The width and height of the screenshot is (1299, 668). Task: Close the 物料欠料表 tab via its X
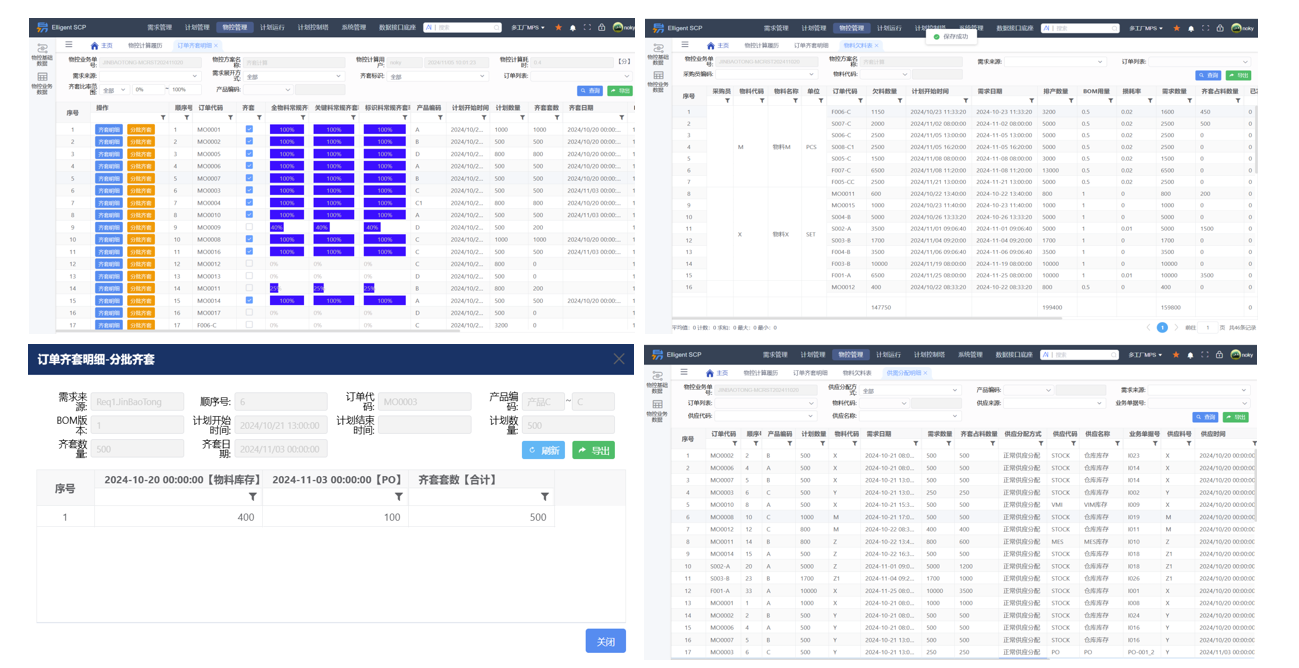(x=876, y=46)
